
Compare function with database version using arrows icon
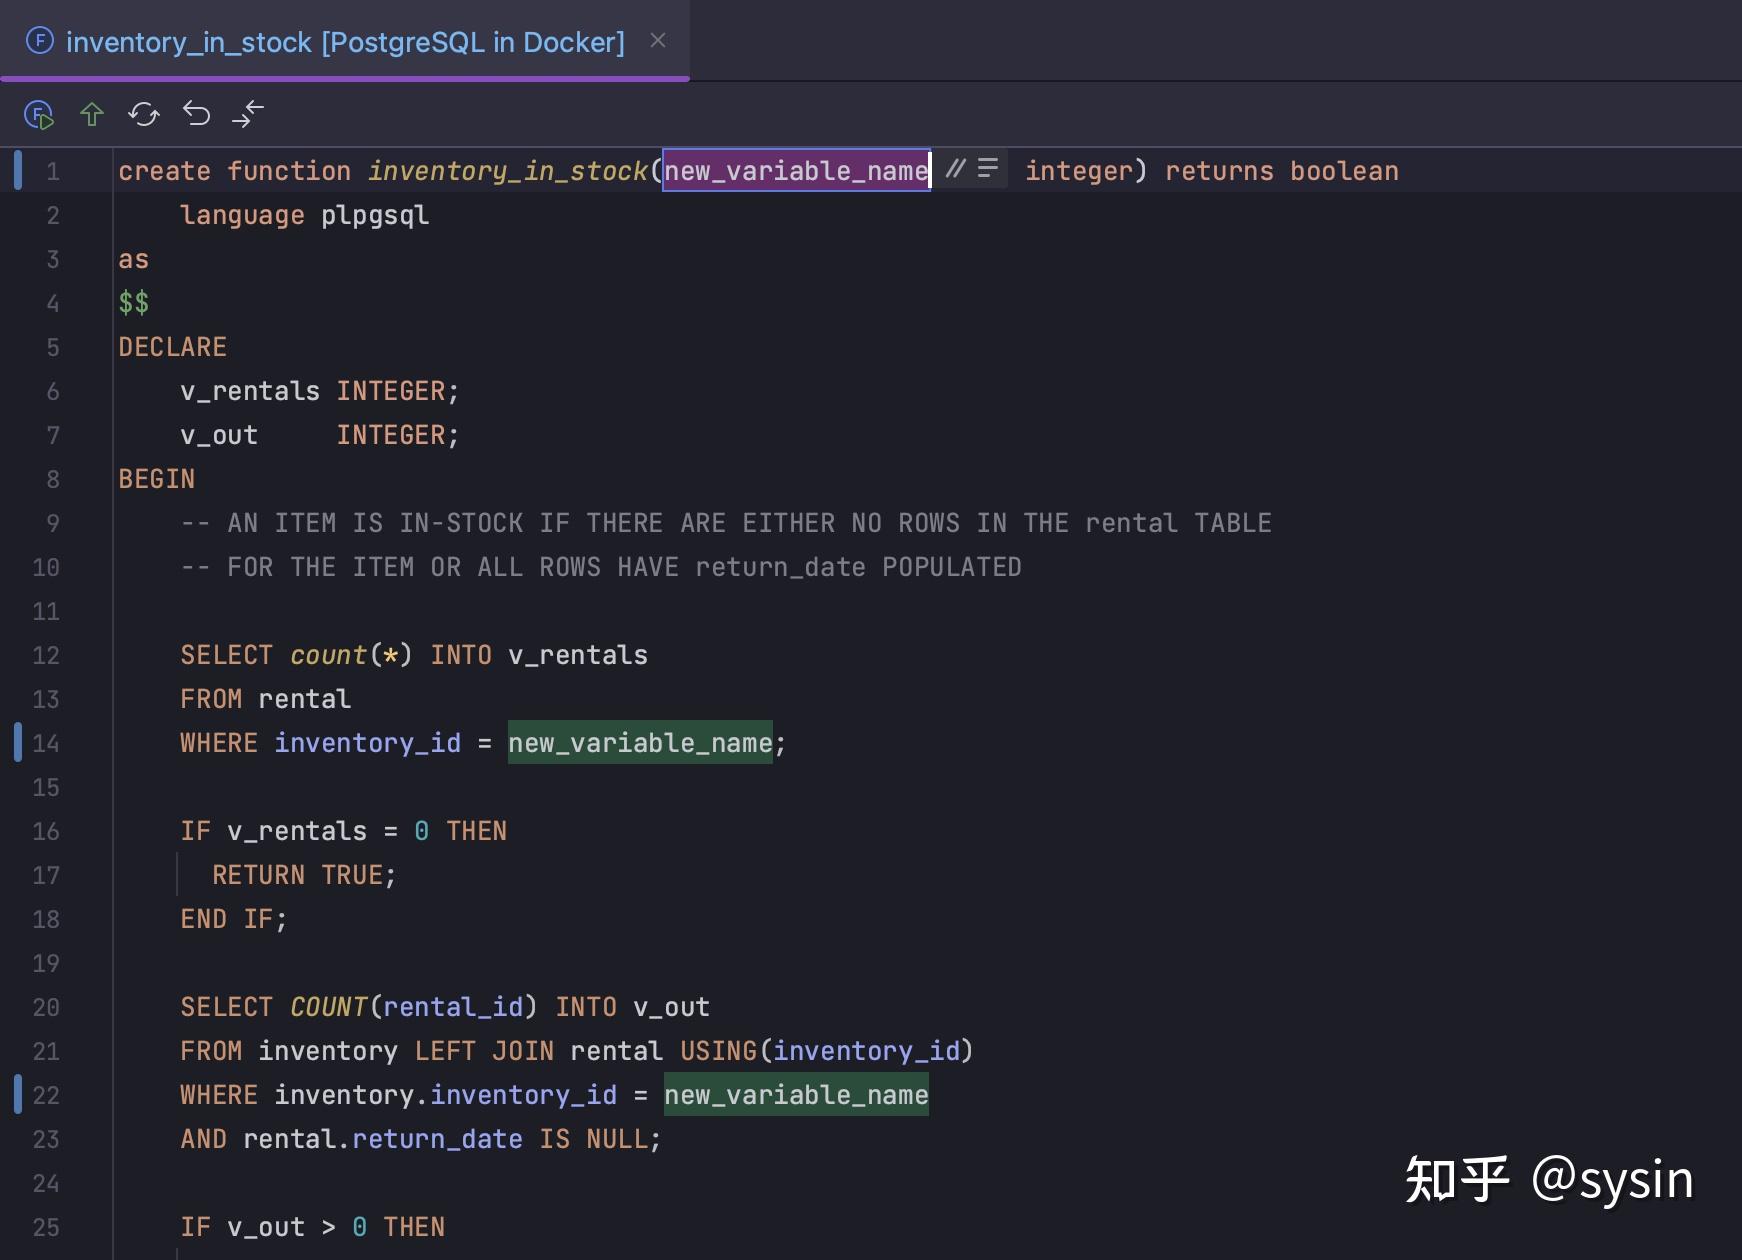(x=248, y=114)
